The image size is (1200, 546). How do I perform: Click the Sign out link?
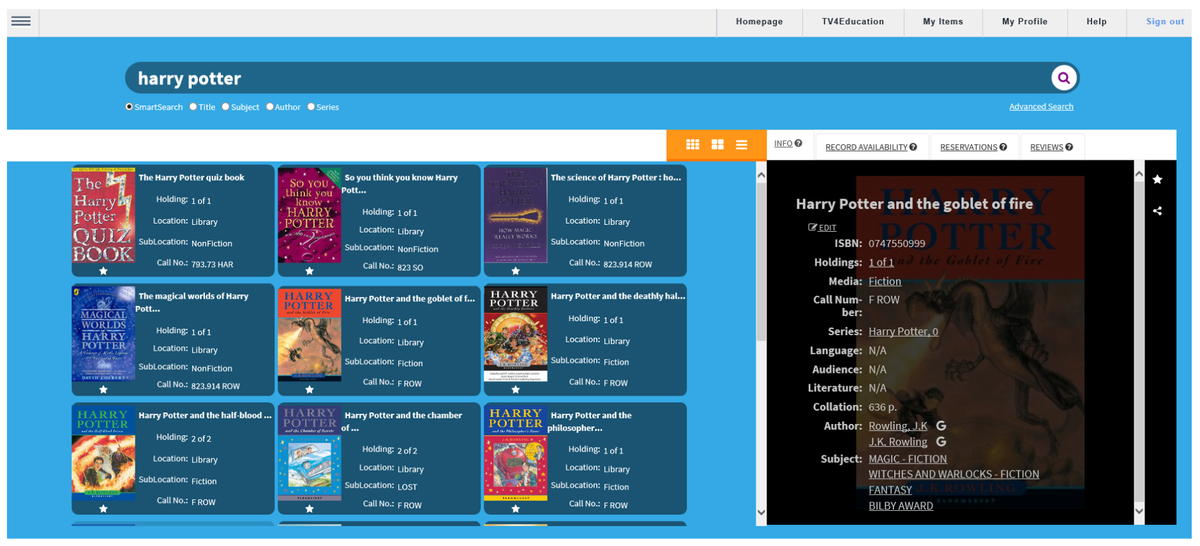(x=1165, y=22)
